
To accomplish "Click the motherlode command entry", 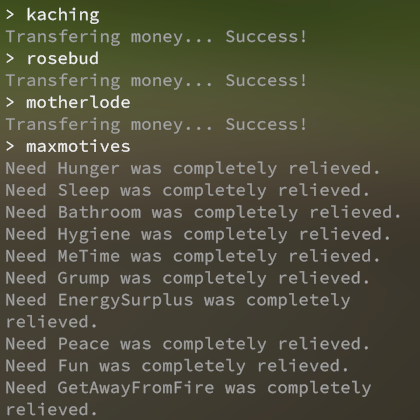I will [68, 102].
